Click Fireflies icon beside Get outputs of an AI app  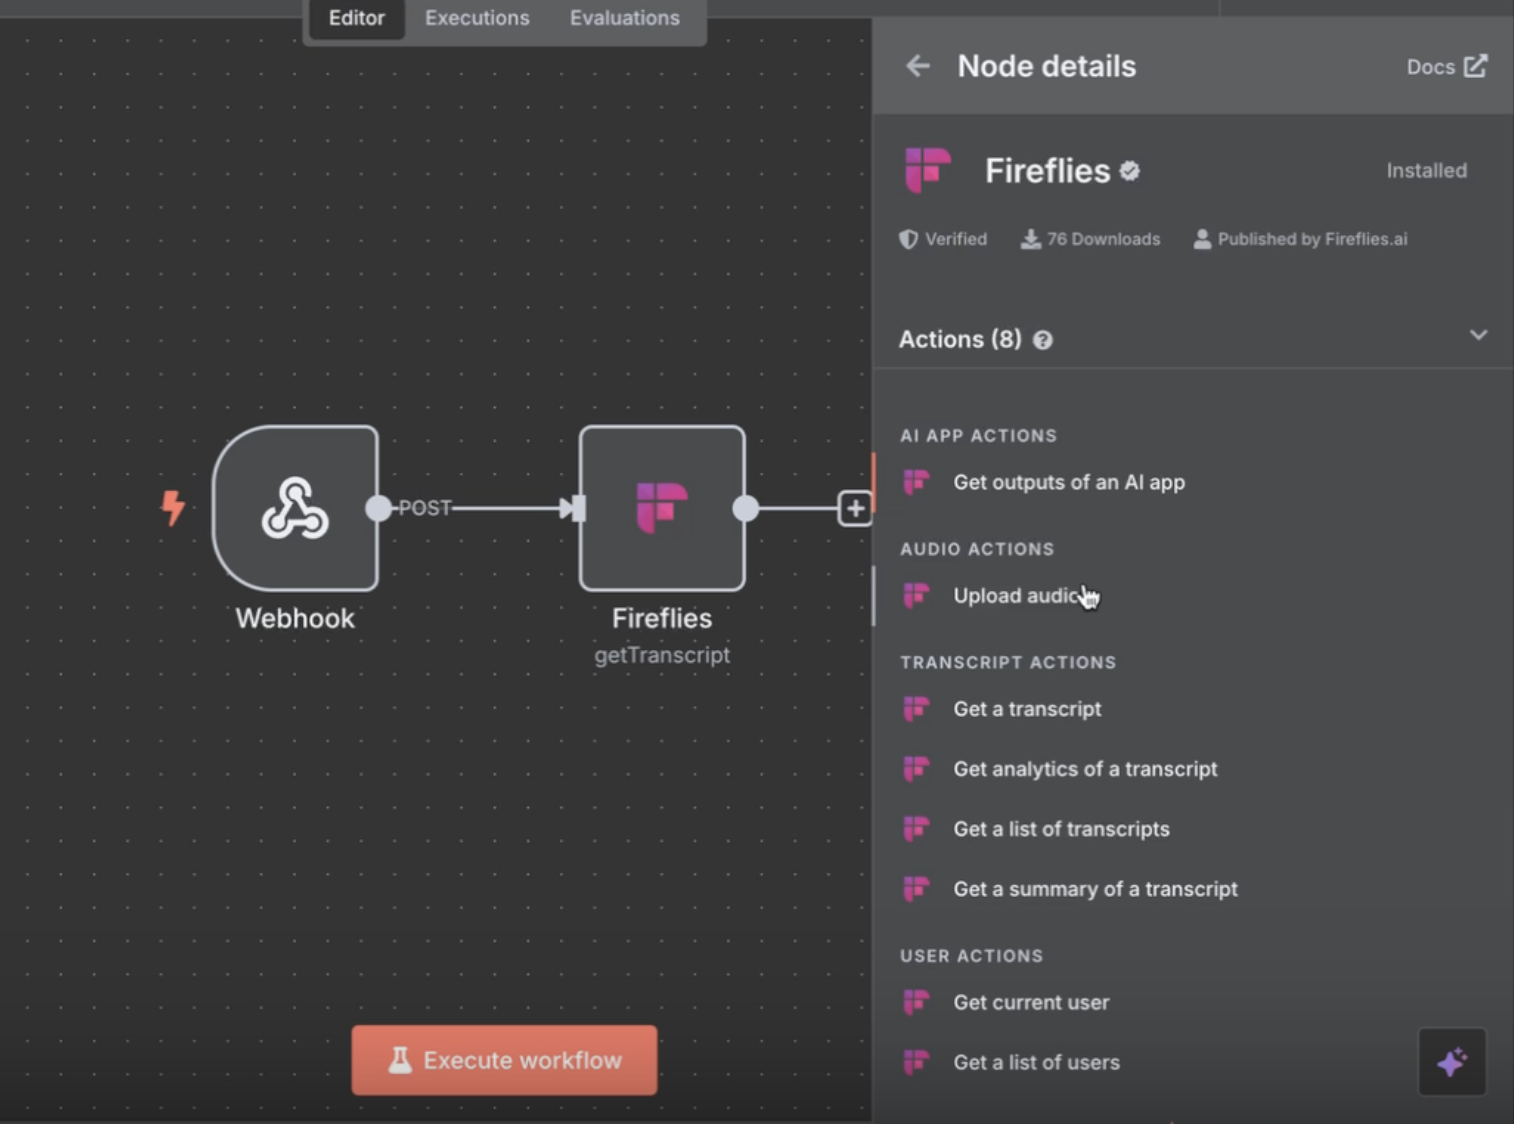coord(916,482)
